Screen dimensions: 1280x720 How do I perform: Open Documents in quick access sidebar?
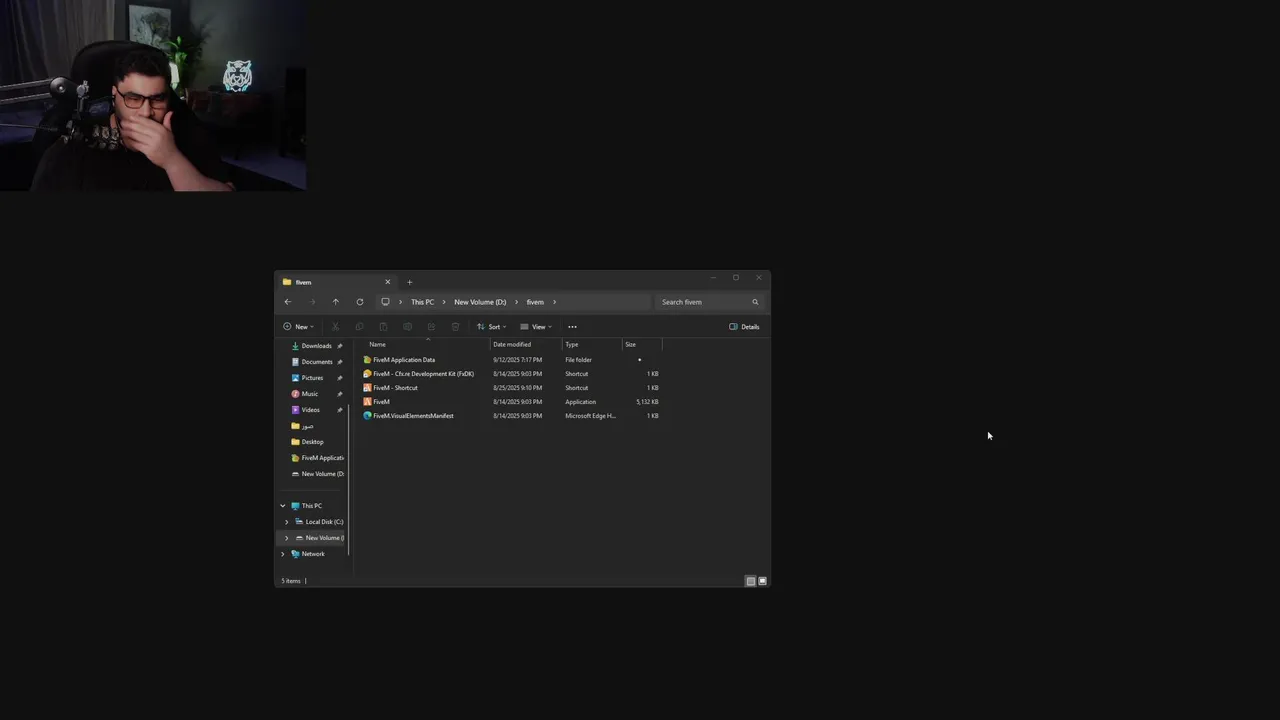[x=317, y=362]
